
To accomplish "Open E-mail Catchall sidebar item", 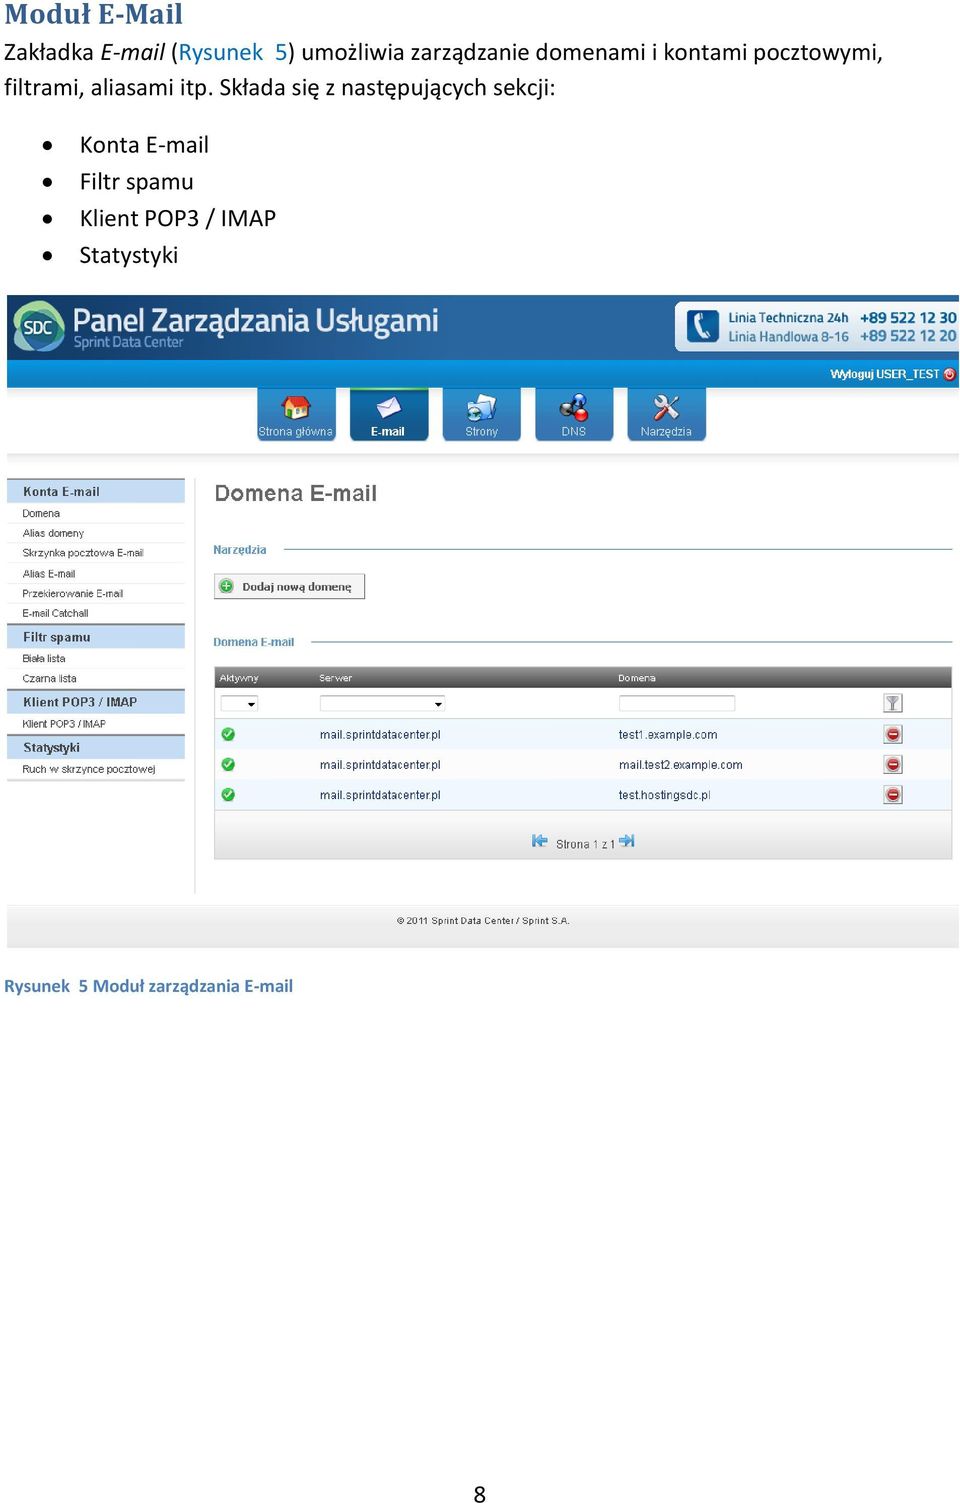I will (55, 613).
